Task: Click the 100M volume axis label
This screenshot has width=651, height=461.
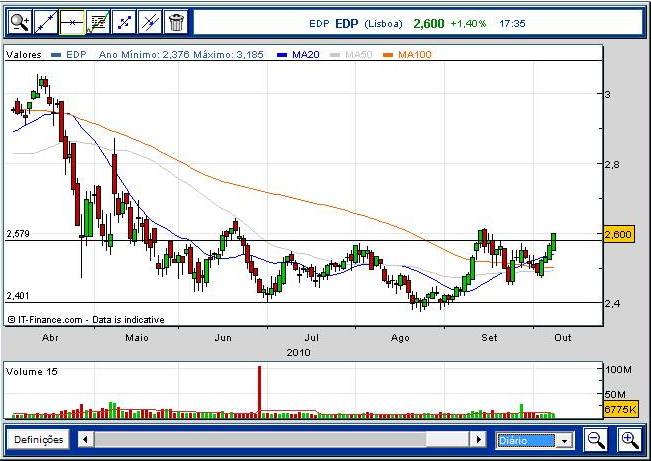Action: pos(619,370)
